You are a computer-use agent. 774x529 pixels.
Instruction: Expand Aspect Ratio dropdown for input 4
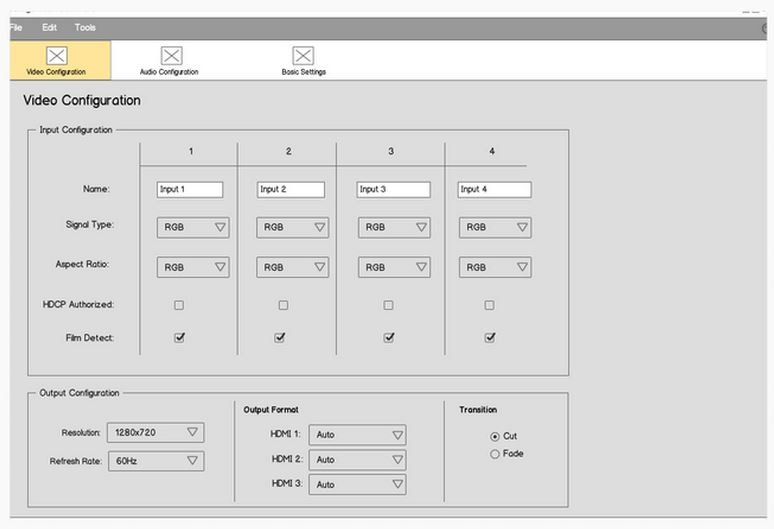[x=495, y=267]
